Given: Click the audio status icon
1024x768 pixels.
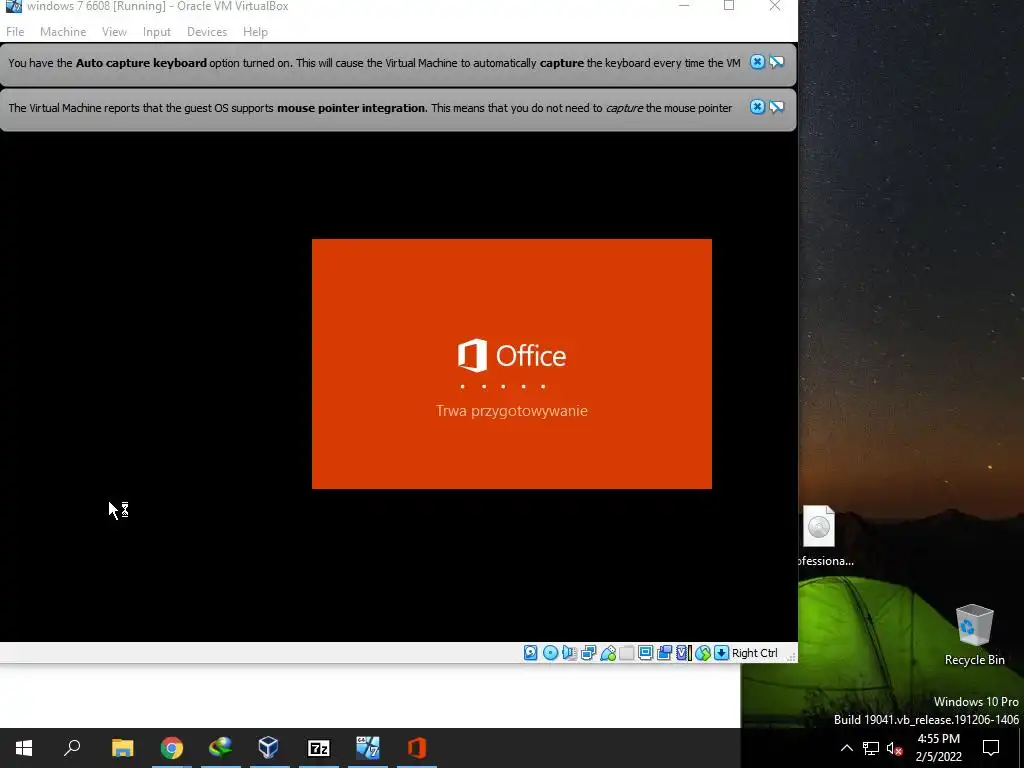Looking at the screenshot, I should [569, 652].
